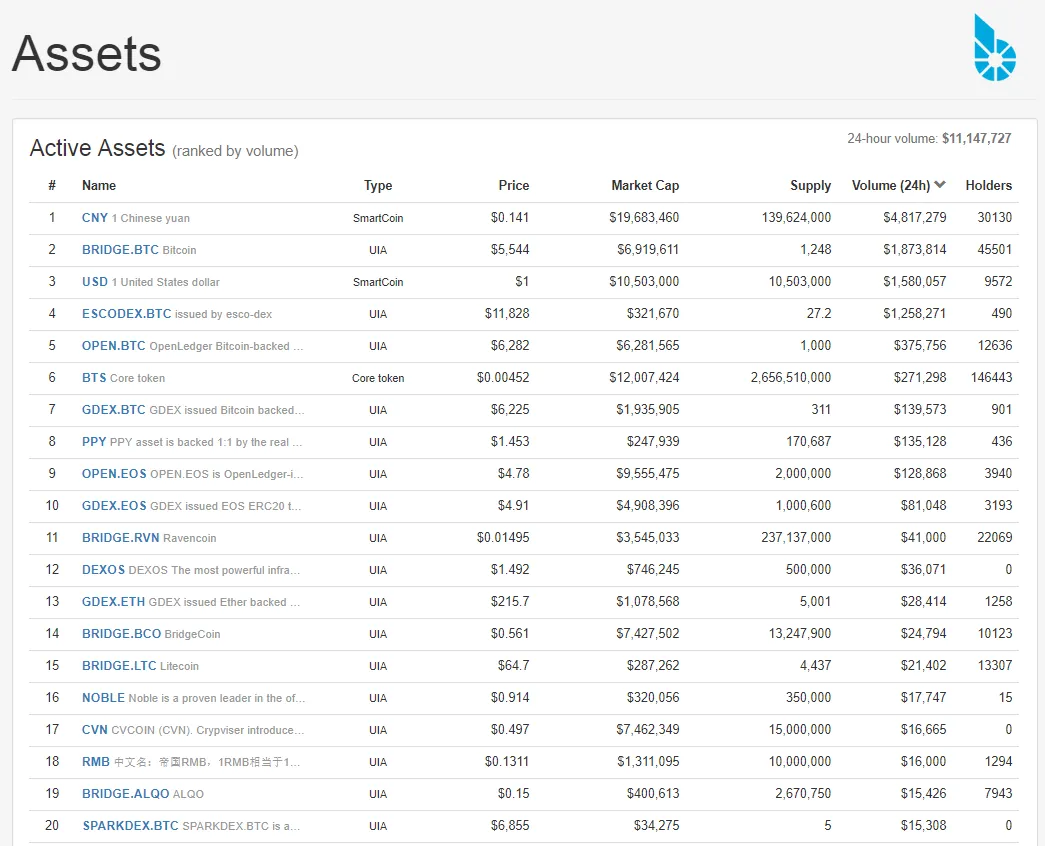Open the BRIDGE.RVN asset link
The width and height of the screenshot is (1045, 846).
pos(121,537)
